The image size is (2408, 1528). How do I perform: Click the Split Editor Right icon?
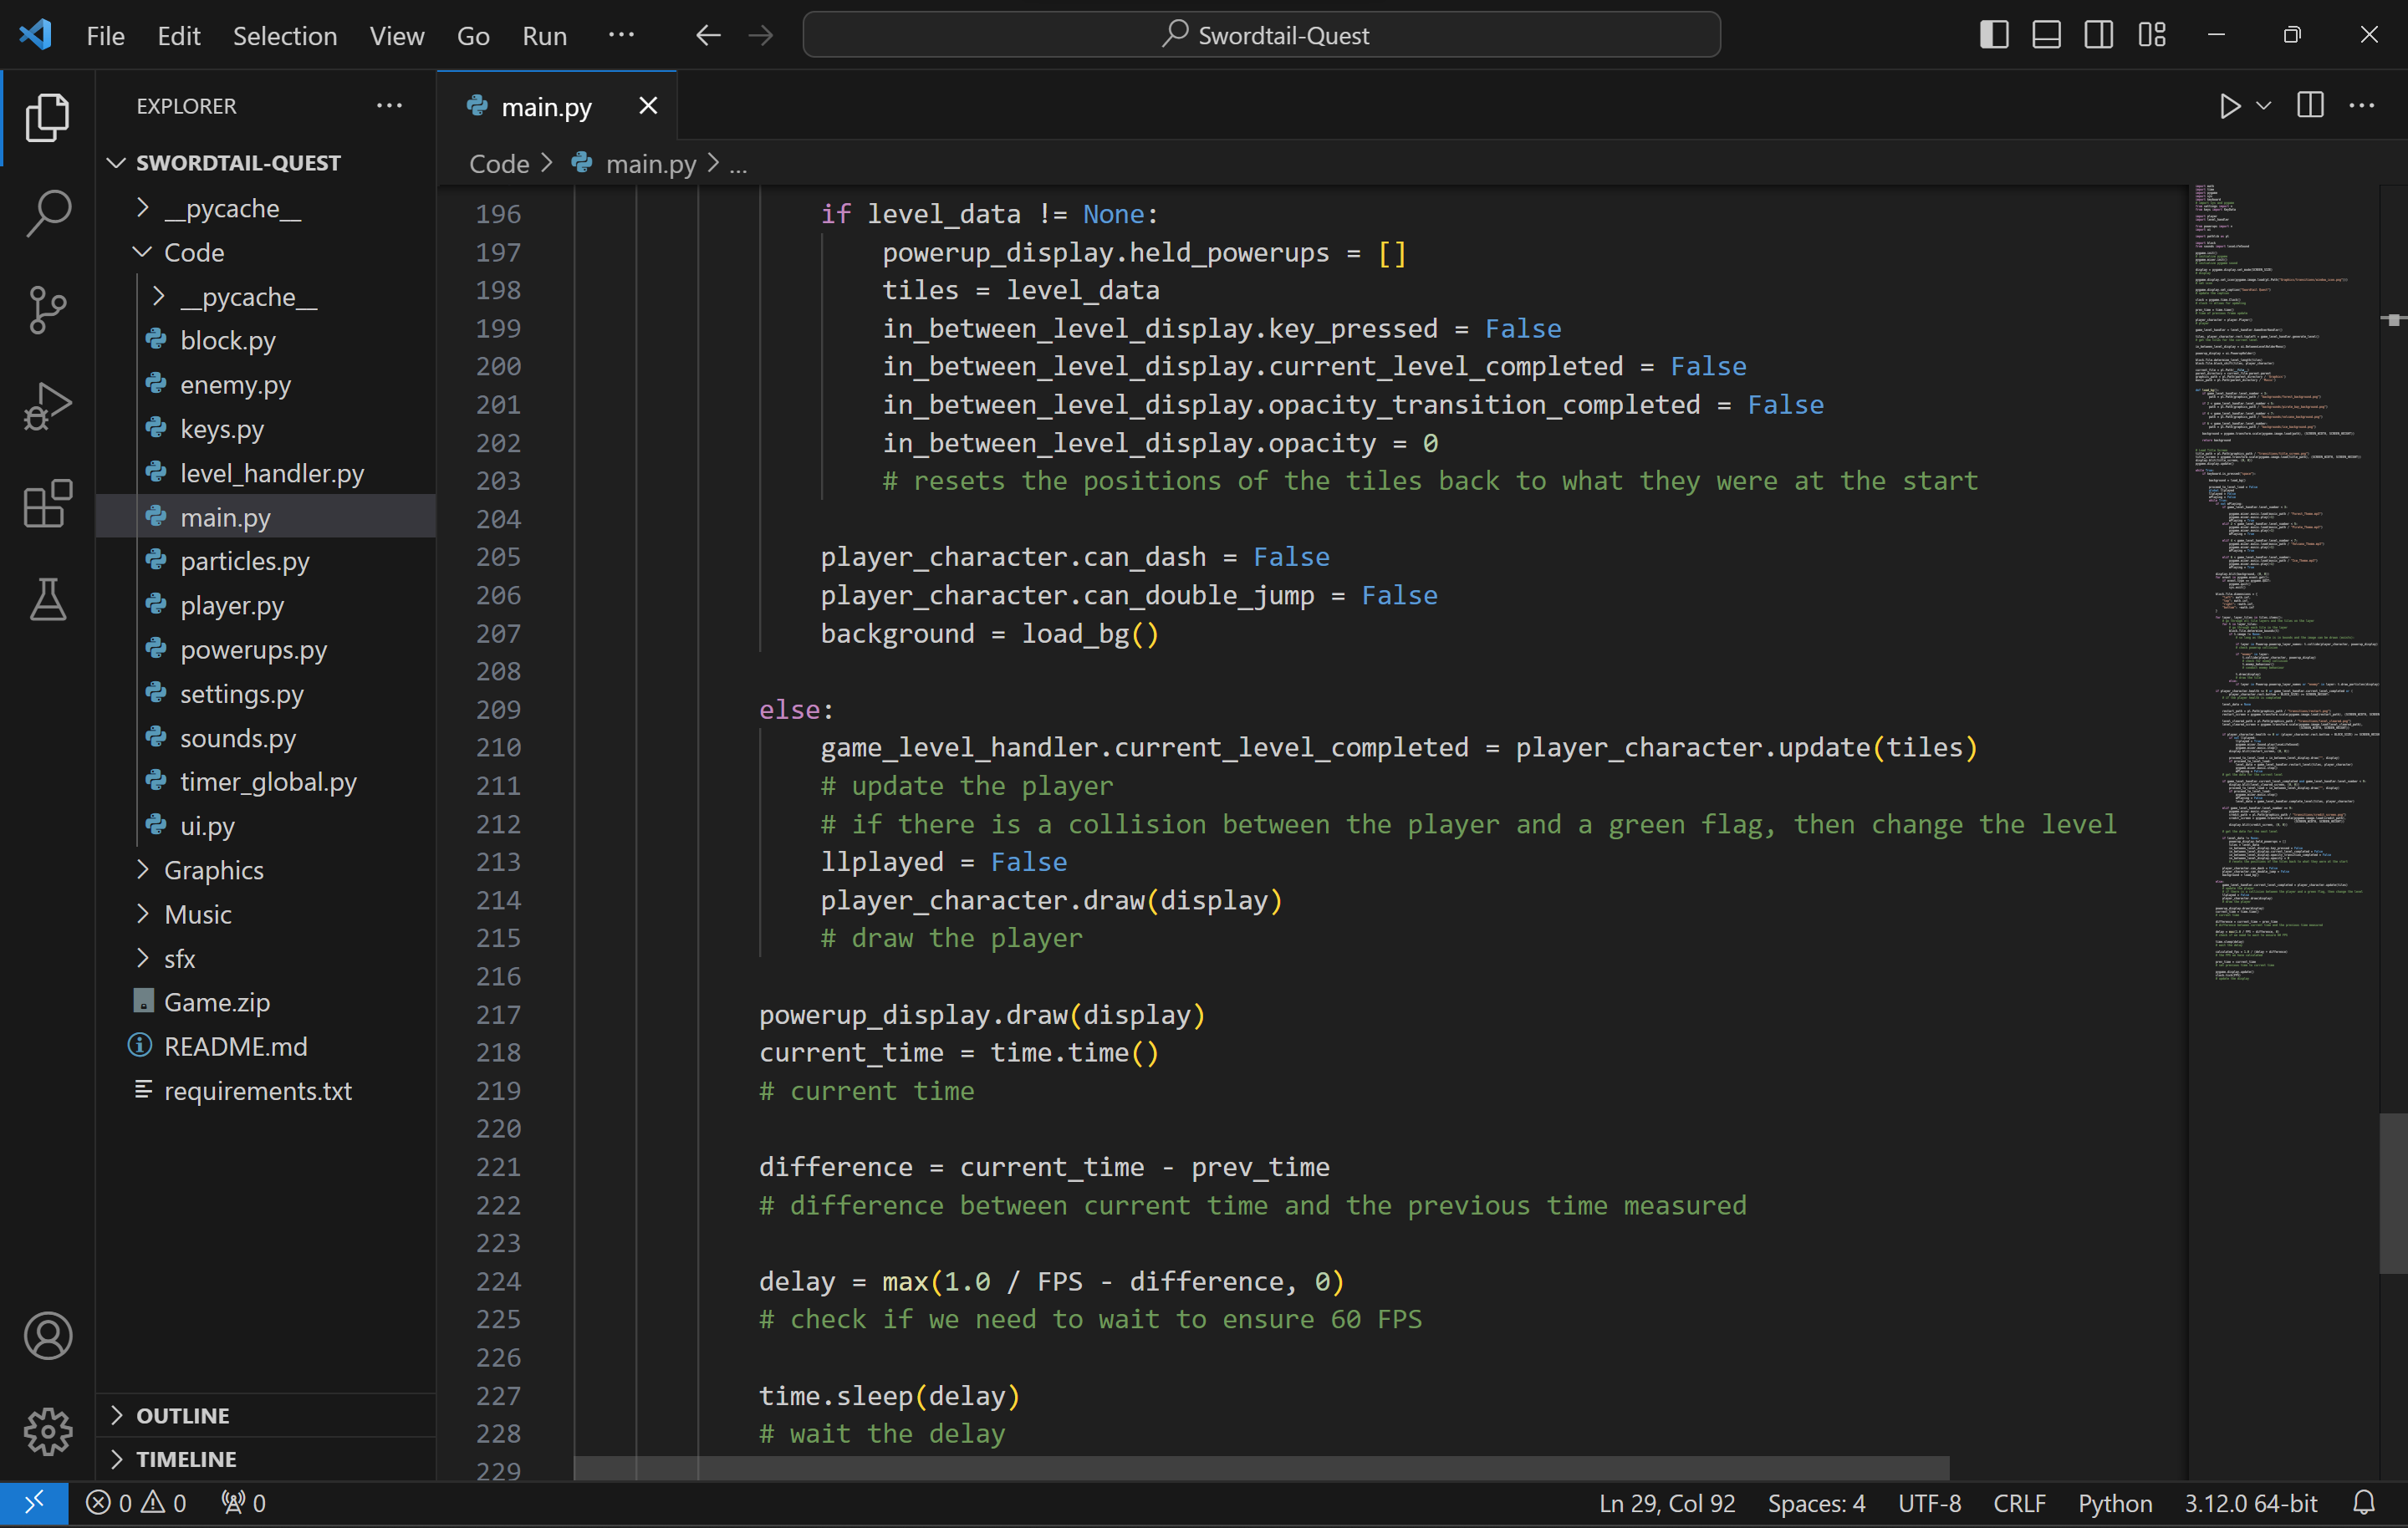pos(2310,106)
